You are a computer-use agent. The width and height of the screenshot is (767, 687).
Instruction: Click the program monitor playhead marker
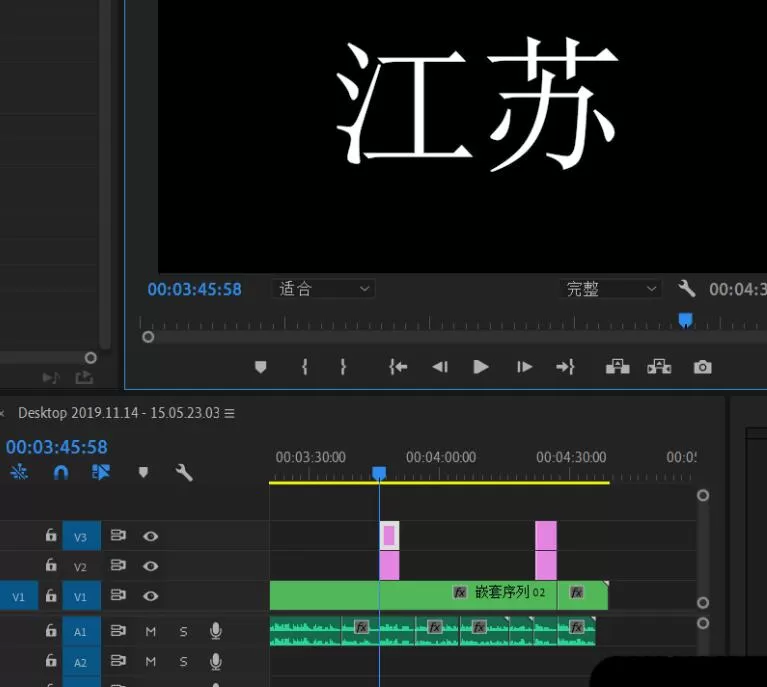[x=685, y=321]
